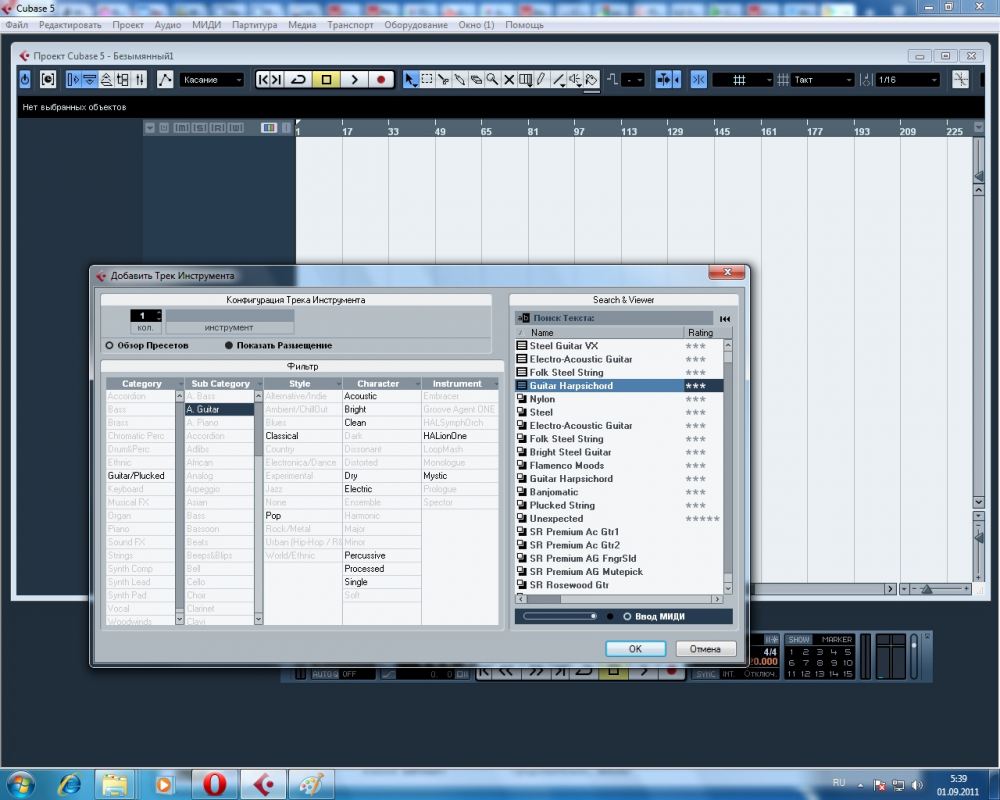Open the Character column header dropdown
The image size is (1000, 800).
click(417, 383)
